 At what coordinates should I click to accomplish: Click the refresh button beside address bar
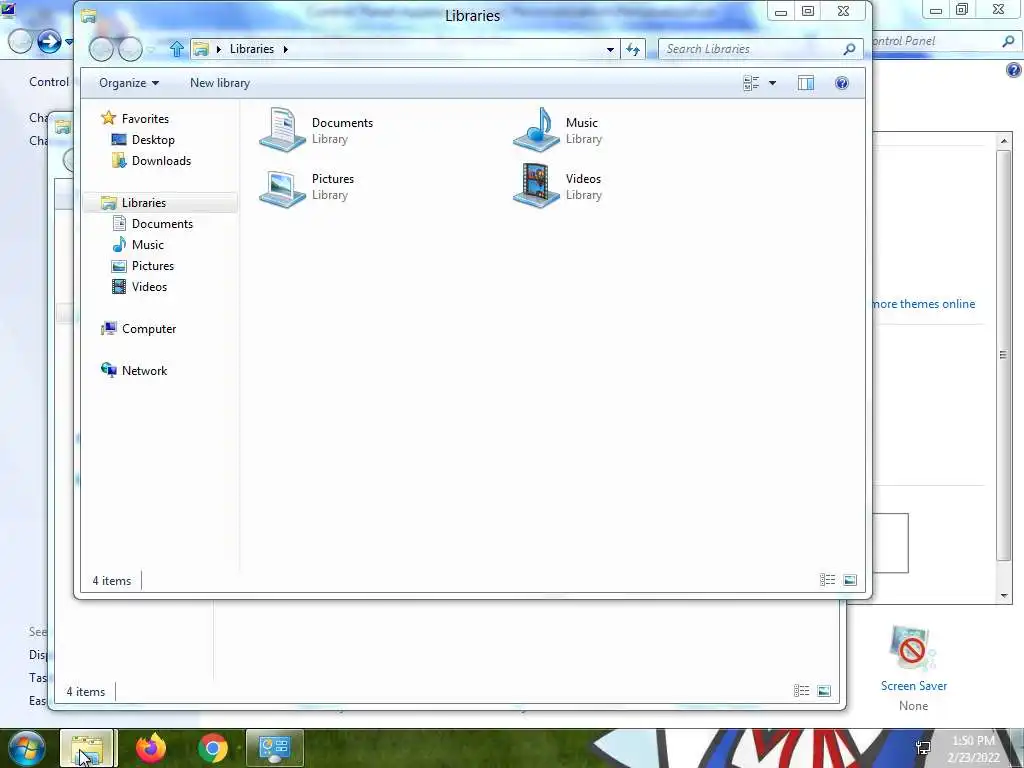pos(633,49)
